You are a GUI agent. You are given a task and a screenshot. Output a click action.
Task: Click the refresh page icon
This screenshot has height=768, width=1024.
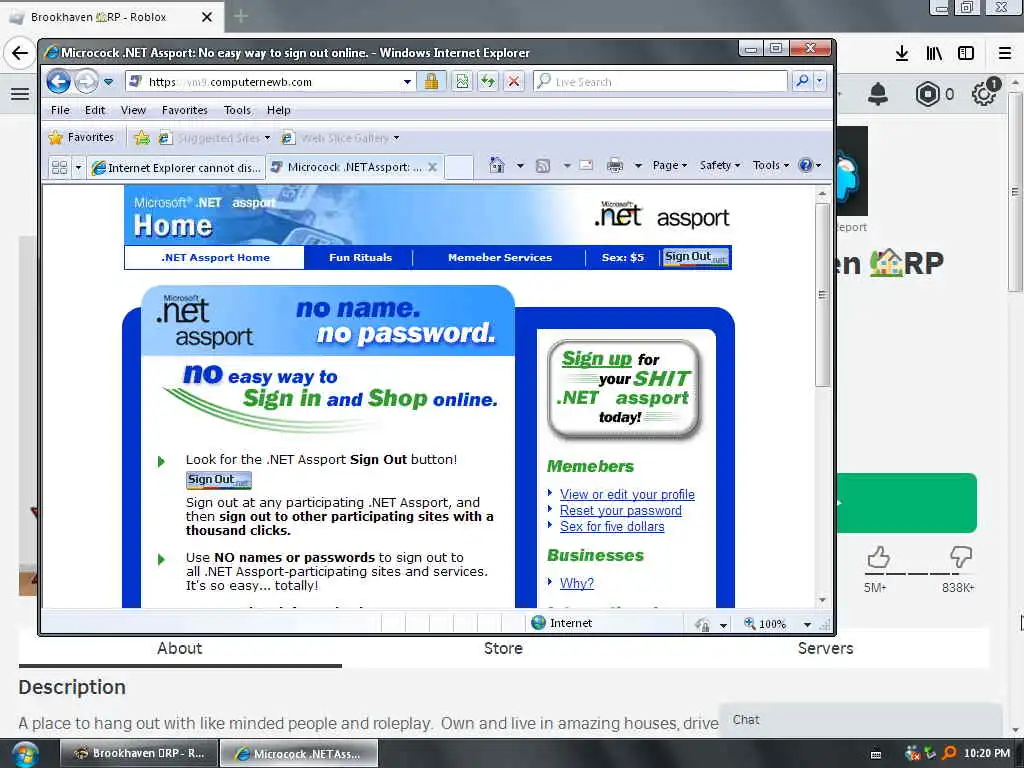[488, 82]
